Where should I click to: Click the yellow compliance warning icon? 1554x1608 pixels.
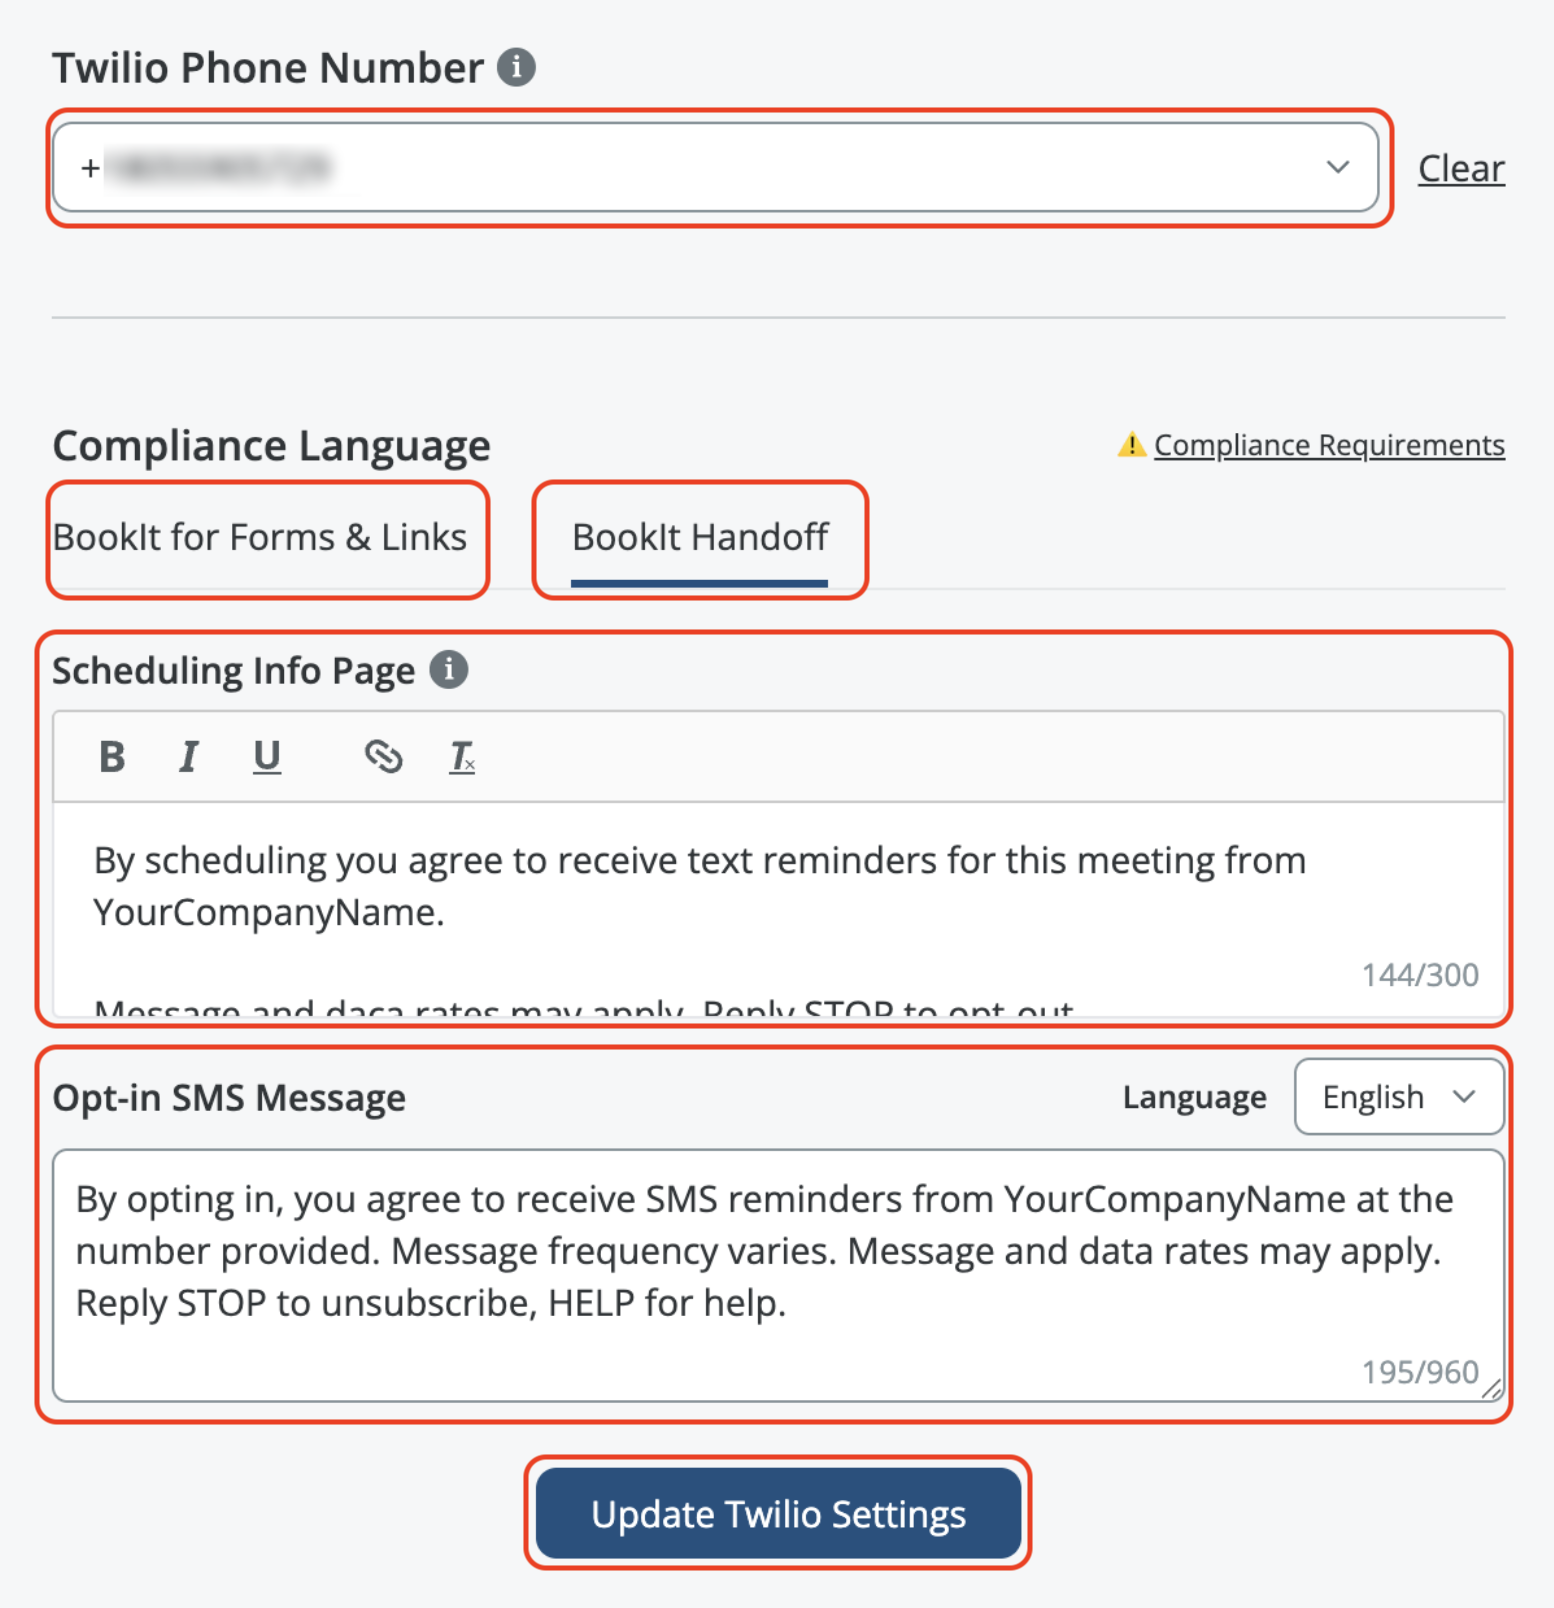point(1131,445)
